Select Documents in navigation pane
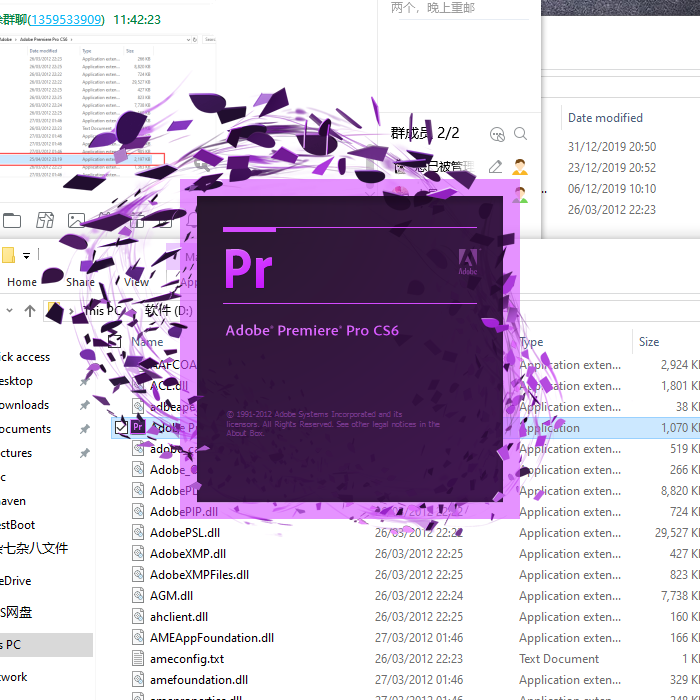The width and height of the screenshot is (700, 700). coord(25,429)
